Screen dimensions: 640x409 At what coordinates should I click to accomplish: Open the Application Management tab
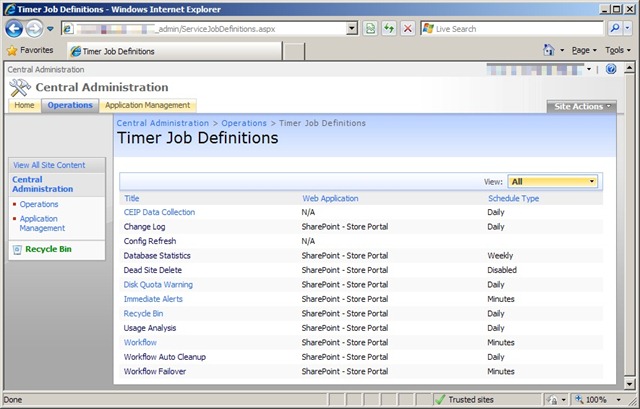coord(148,105)
